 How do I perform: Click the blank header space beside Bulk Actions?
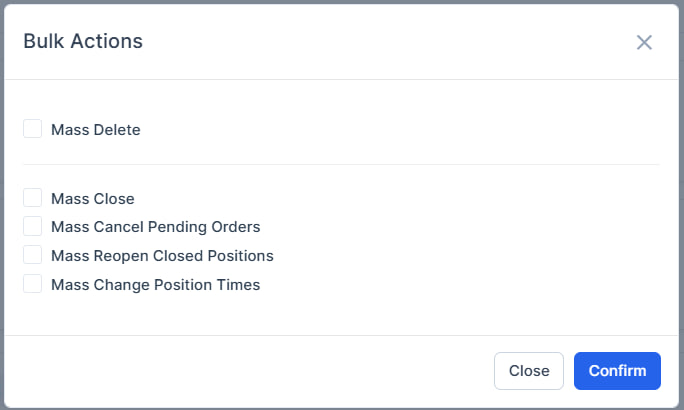click(x=380, y=42)
